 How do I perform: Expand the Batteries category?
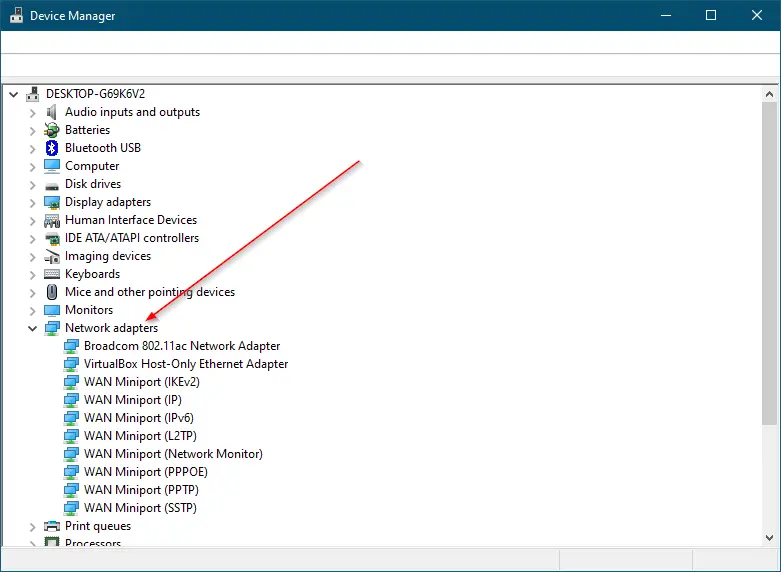33,131
